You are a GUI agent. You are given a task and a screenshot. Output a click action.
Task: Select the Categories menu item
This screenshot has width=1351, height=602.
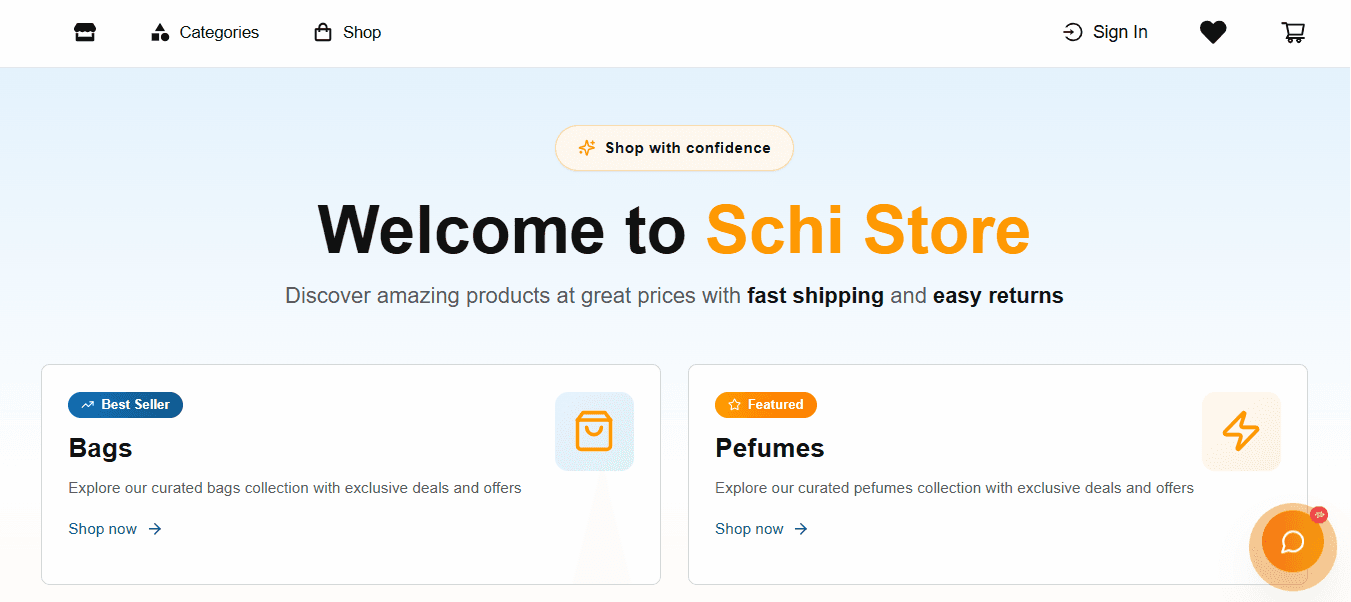coord(217,32)
